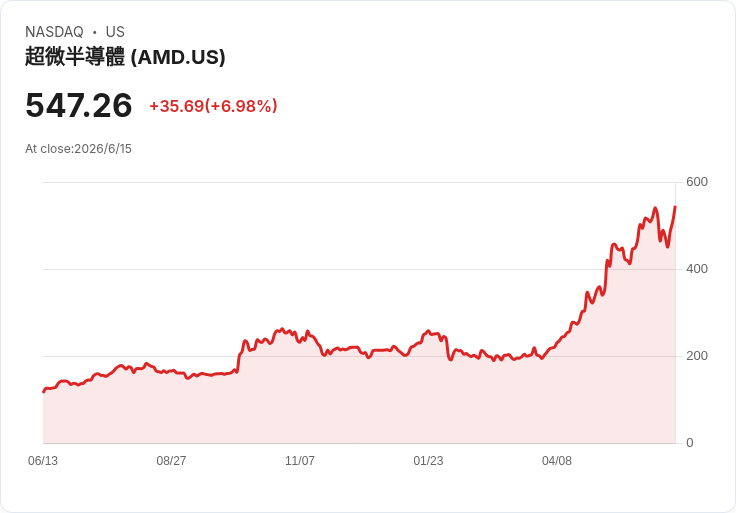
Task: Click the 04/08 date axis label
Action: [x=557, y=460]
